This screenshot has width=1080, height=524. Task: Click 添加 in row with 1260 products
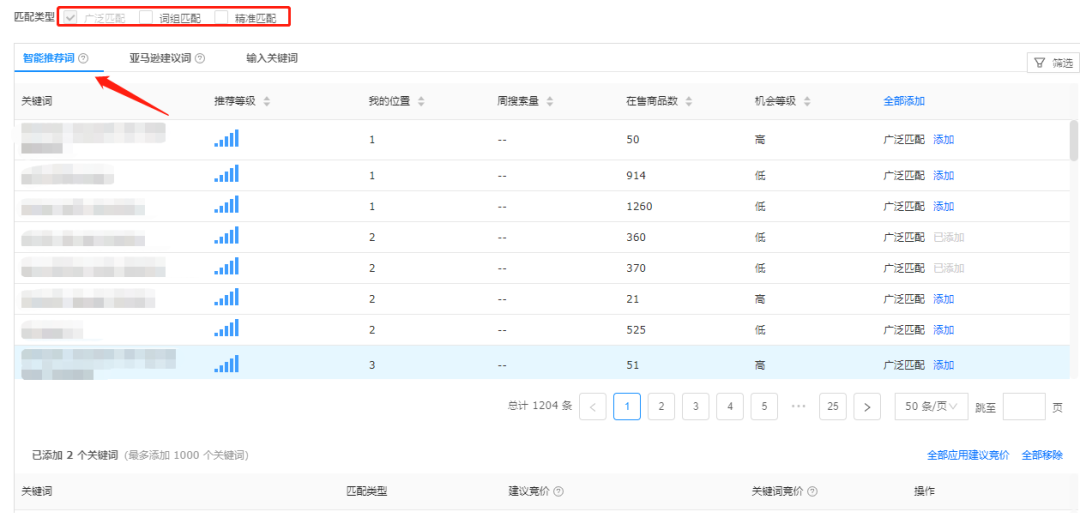pyautogui.click(x=944, y=206)
